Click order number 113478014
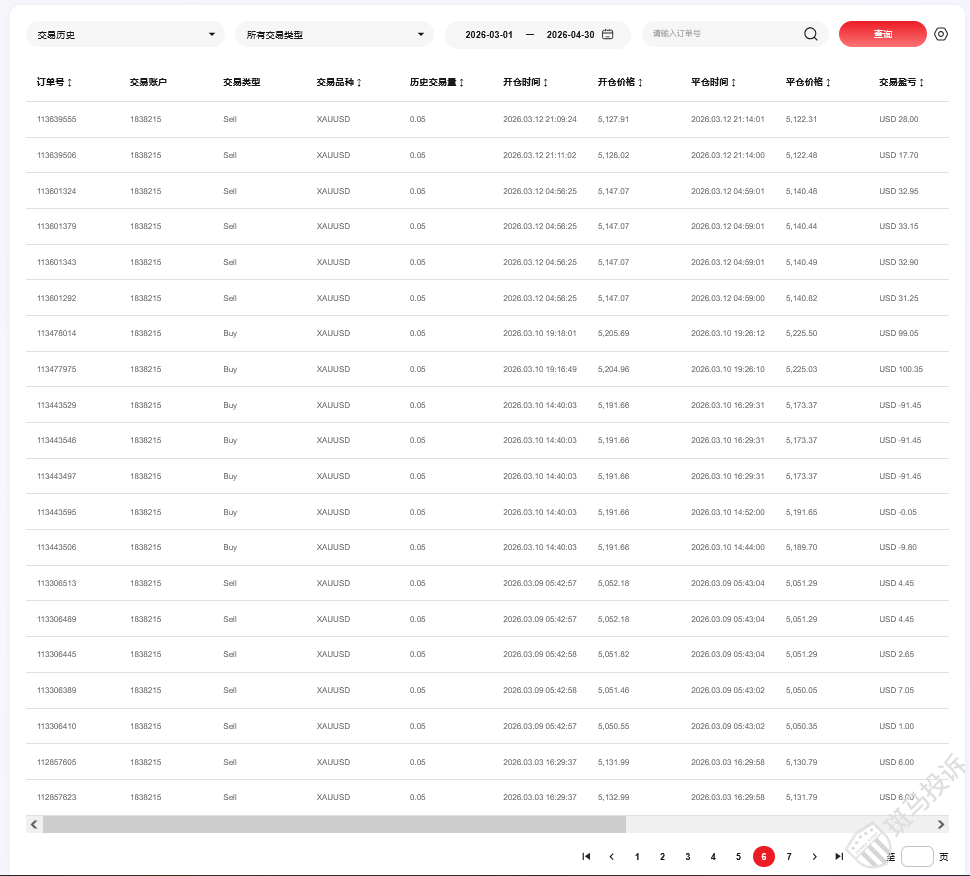 click(56, 333)
